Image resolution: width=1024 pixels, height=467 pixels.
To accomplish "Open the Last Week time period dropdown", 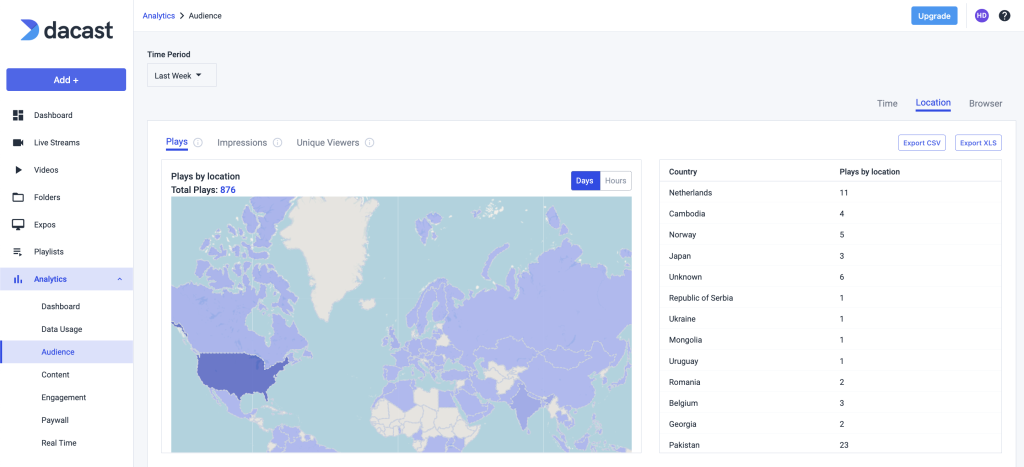I will coord(181,75).
